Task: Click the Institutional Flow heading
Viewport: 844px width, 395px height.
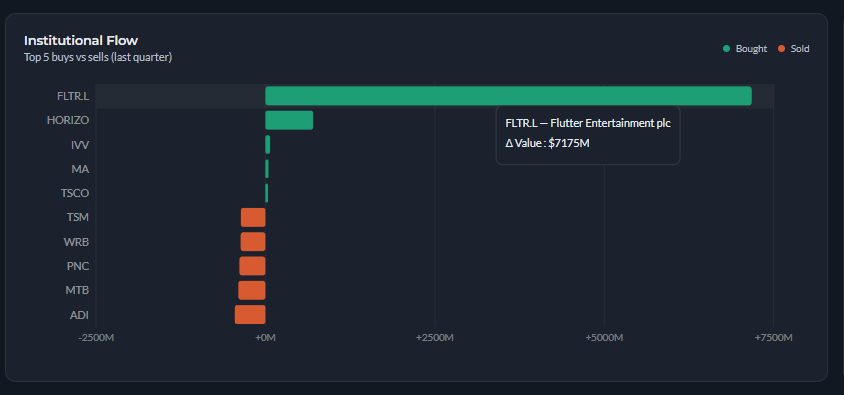Action: (81, 40)
